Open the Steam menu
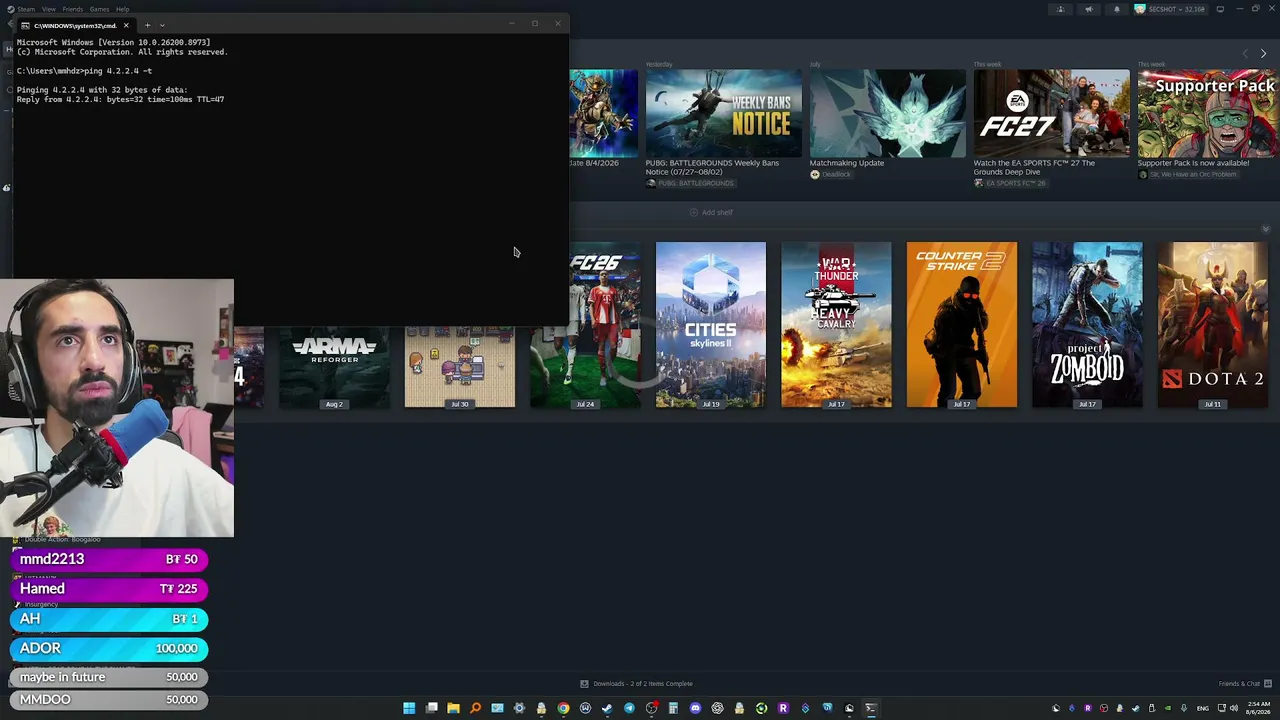This screenshot has width=1280, height=720. 26,9
